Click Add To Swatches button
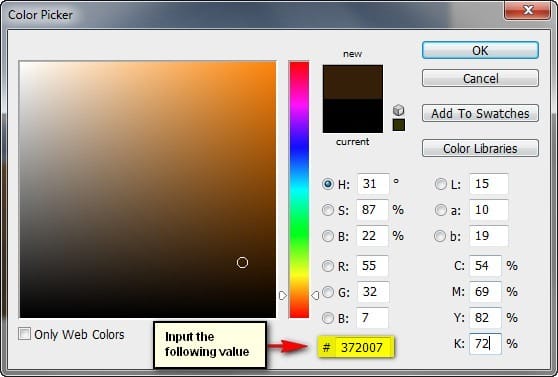The width and height of the screenshot is (558, 377). 480,113
